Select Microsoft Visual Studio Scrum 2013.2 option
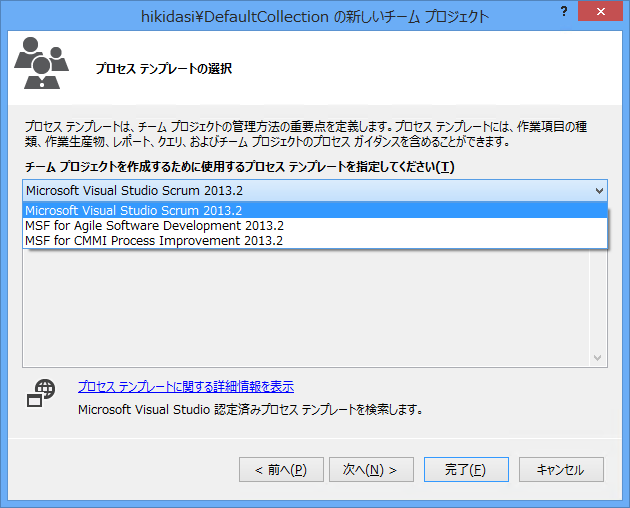This screenshot has height=508, width=630. [315, 210]
